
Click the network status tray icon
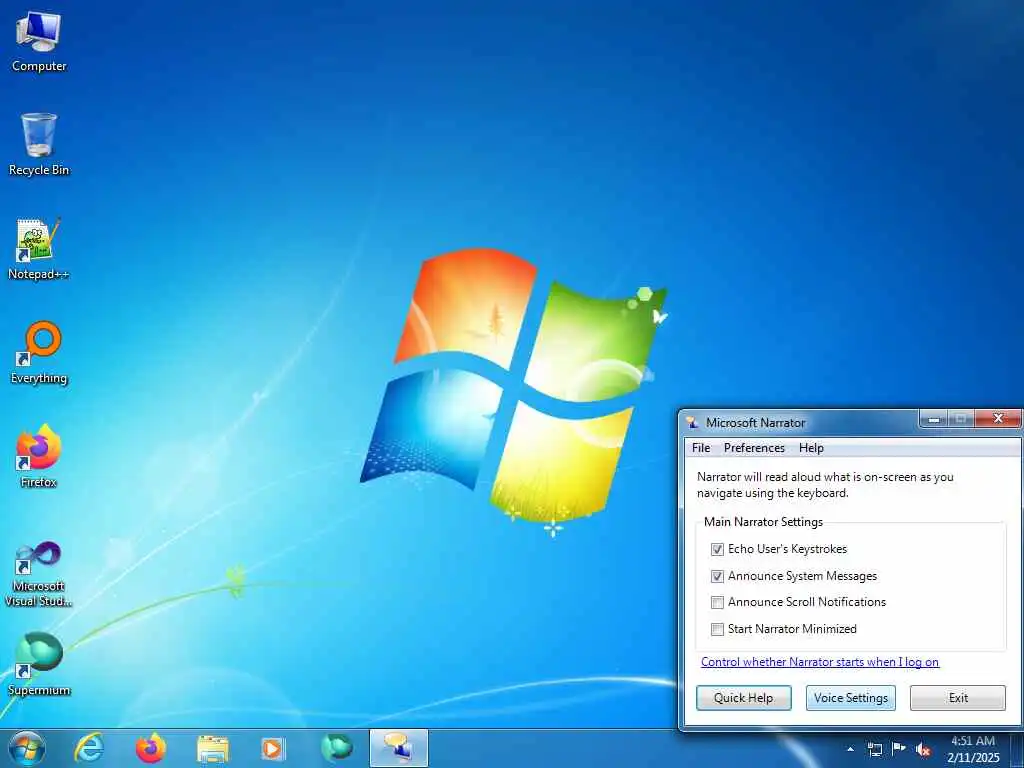(874, 749)
